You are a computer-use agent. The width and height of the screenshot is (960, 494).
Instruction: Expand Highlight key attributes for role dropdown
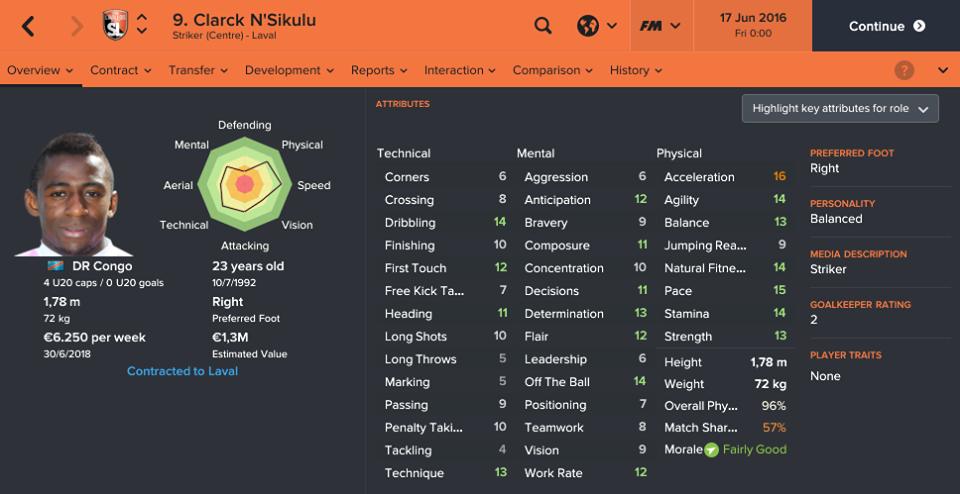tap(840, 109)
